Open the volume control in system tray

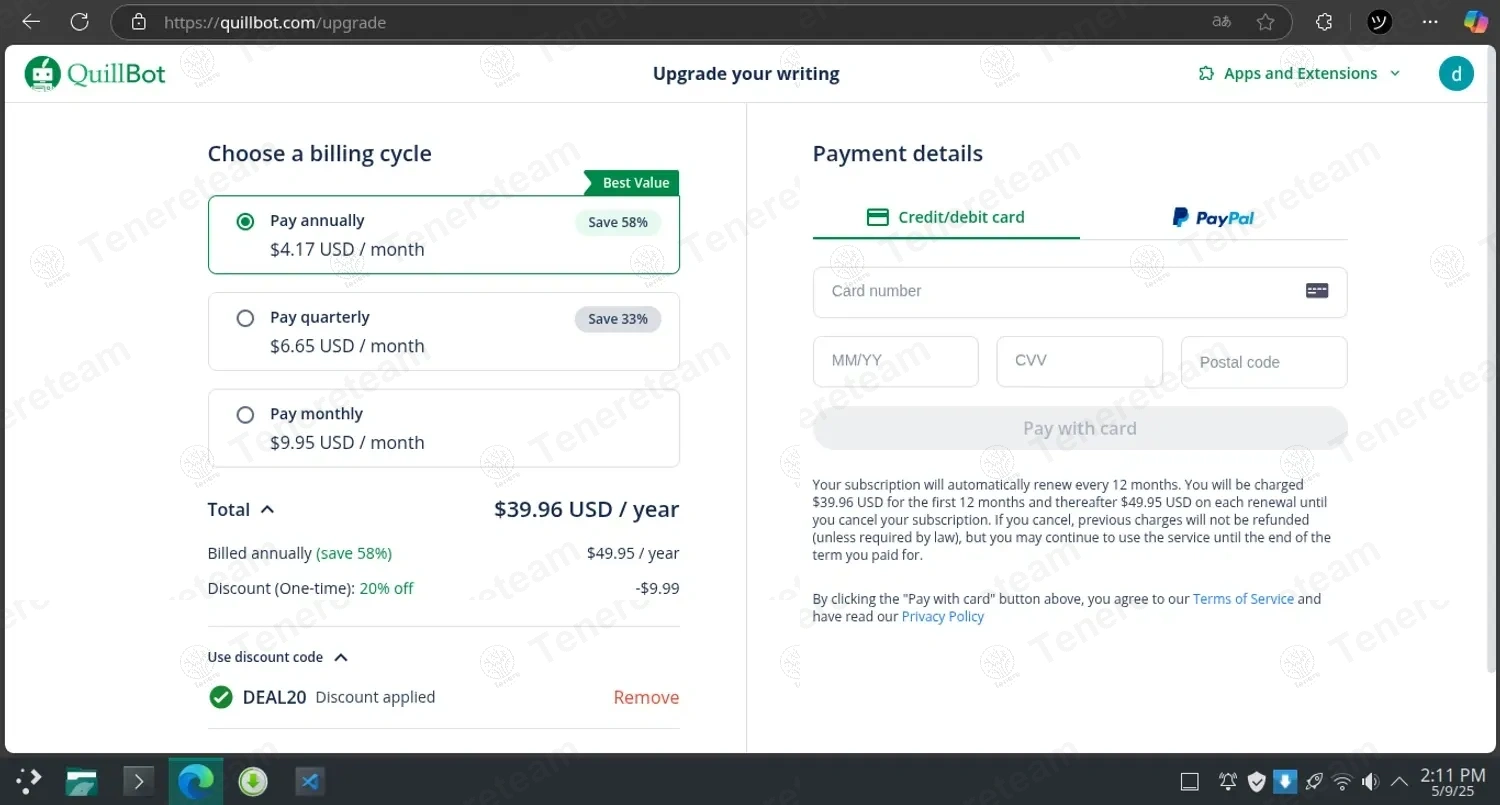[x=1370, y=781]
